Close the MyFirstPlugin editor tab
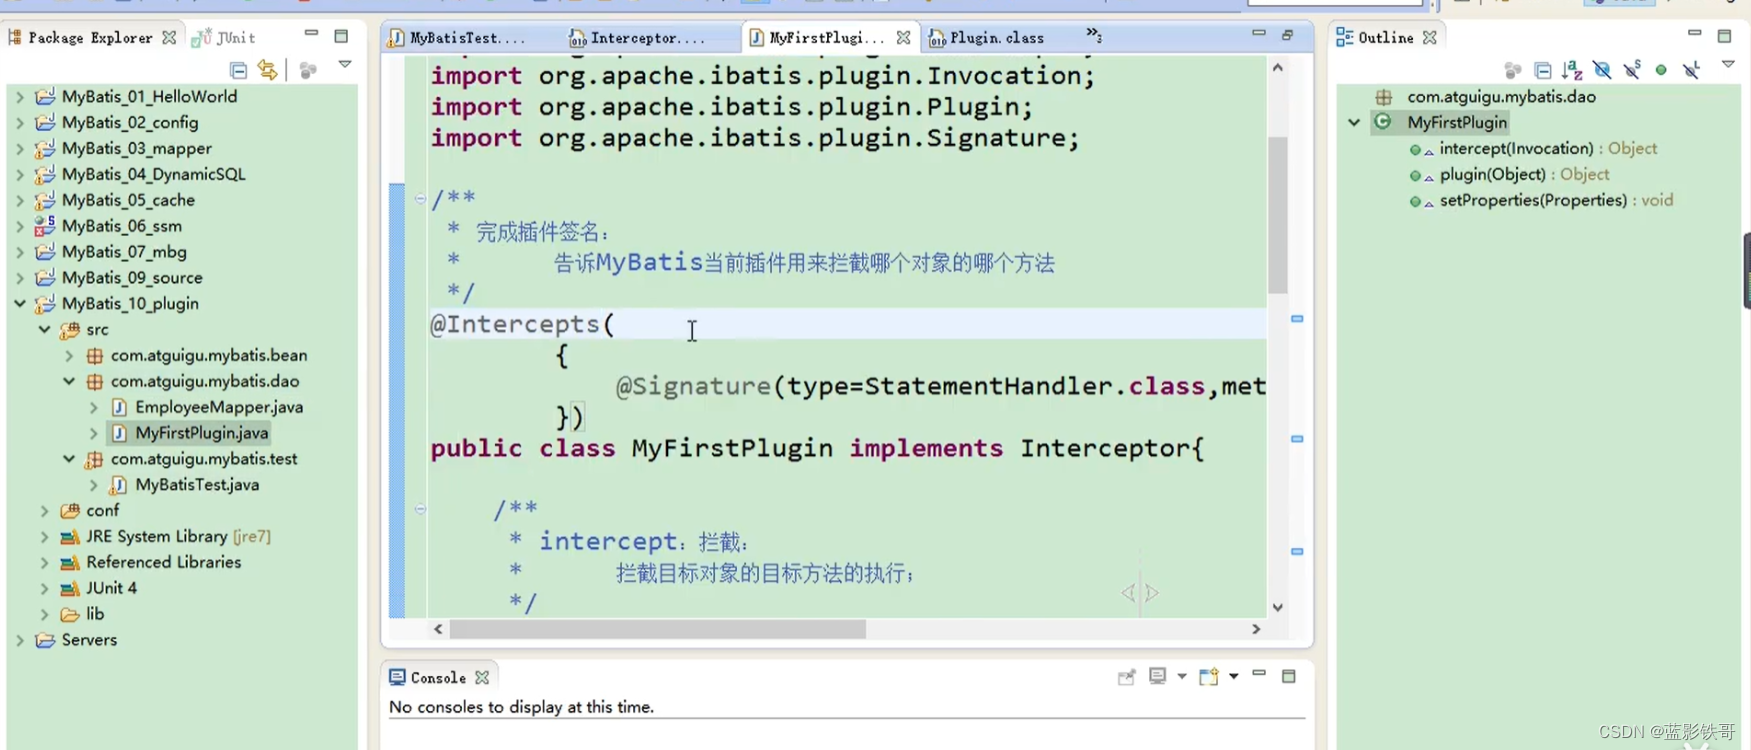1751x750 pixels. coord(904,37)
